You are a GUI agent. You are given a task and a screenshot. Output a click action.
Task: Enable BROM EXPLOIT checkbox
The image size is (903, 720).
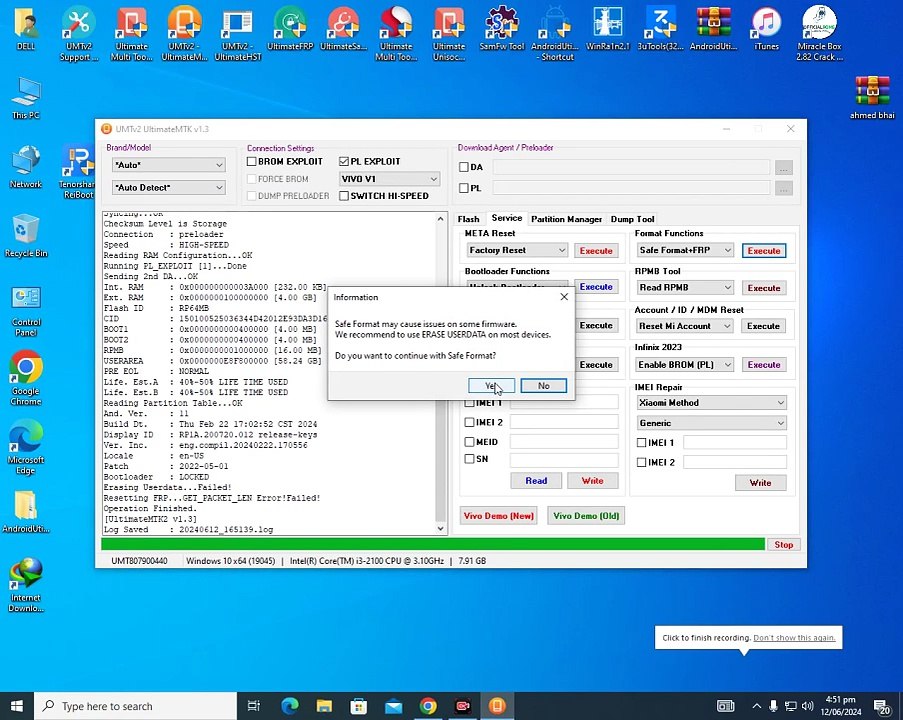(x=252, y=161)
